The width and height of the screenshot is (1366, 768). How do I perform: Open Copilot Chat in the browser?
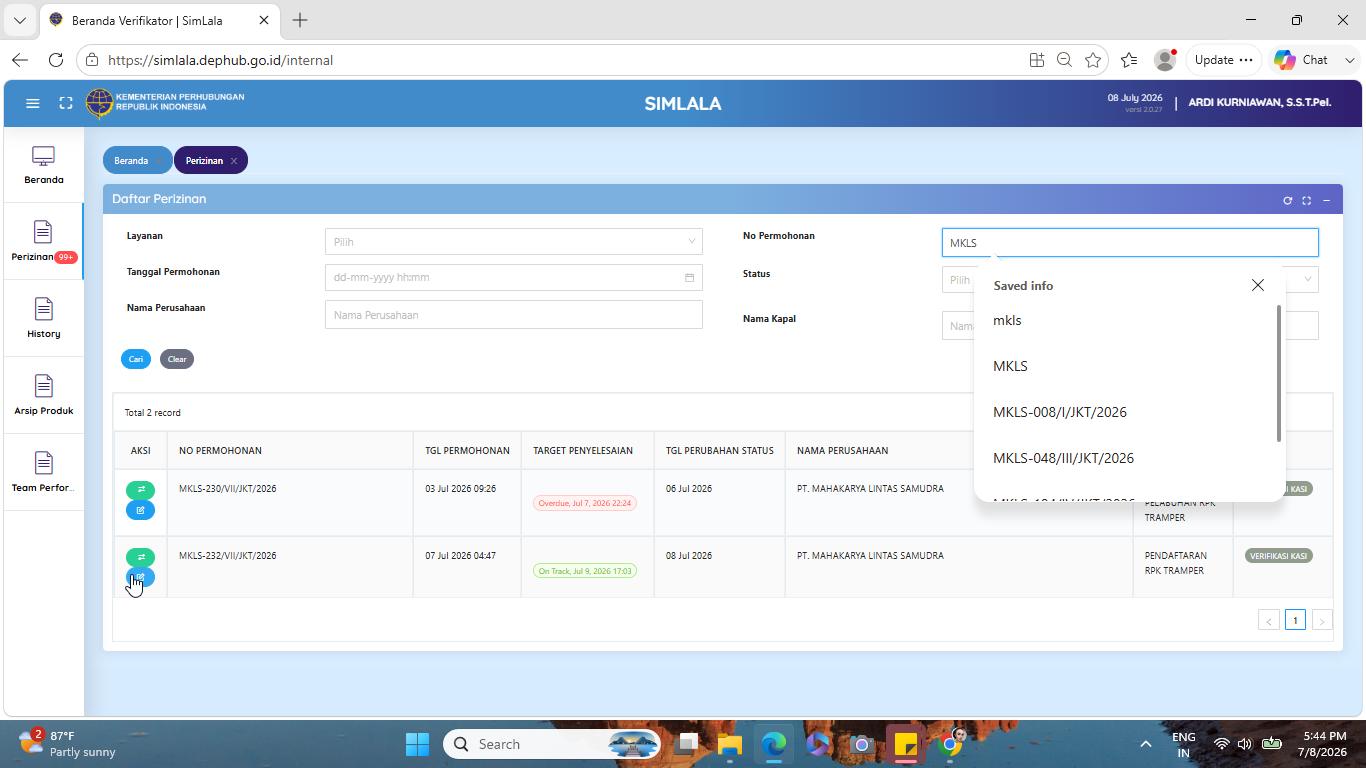(1302, 60)
